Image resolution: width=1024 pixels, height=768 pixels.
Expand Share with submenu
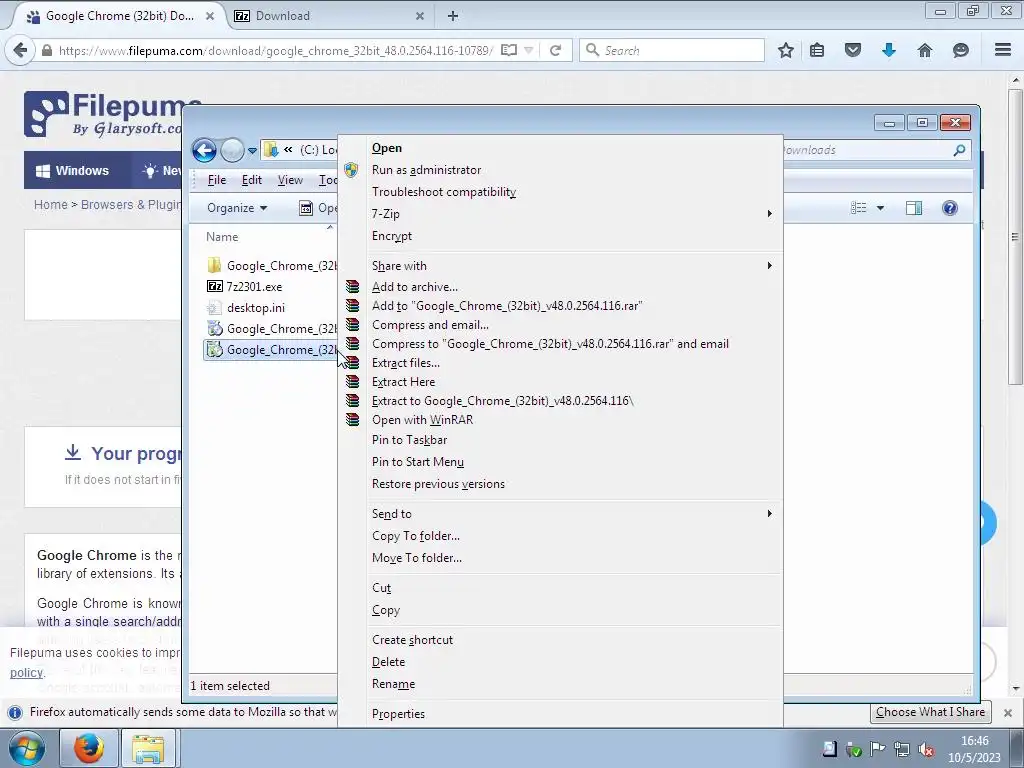click(571, 266)
